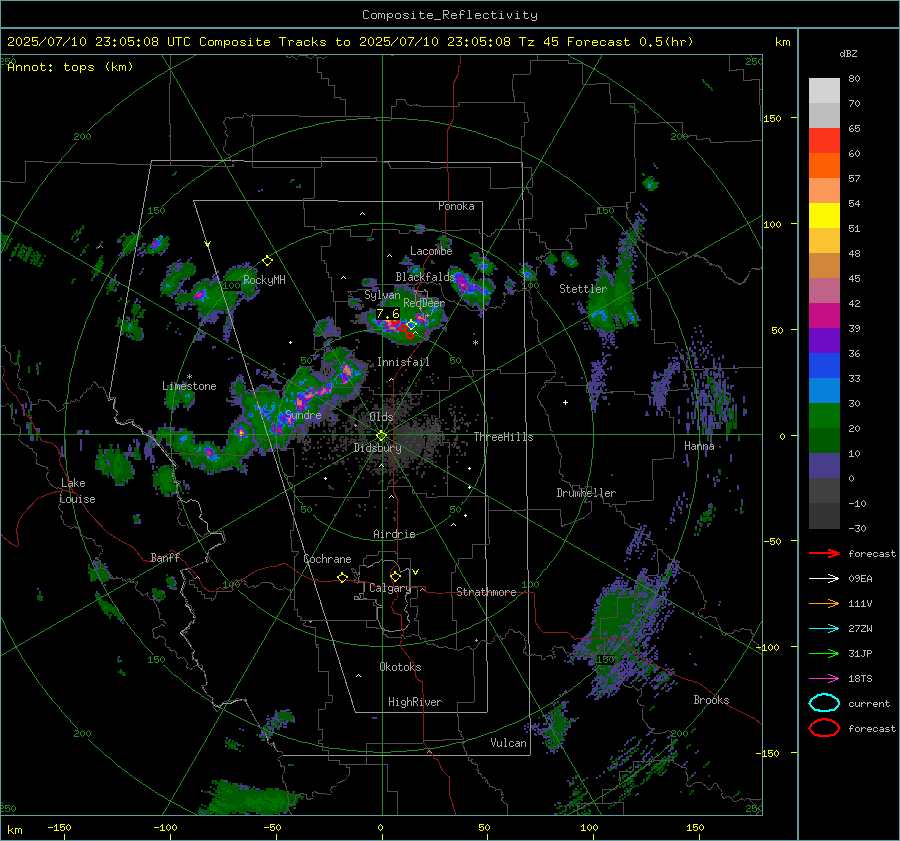
Task: Click the ThreeHills city label
Action: 503,437
